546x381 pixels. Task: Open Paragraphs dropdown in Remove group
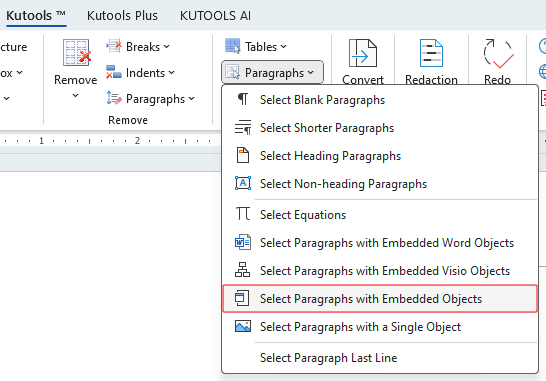[x=150, y=99]
